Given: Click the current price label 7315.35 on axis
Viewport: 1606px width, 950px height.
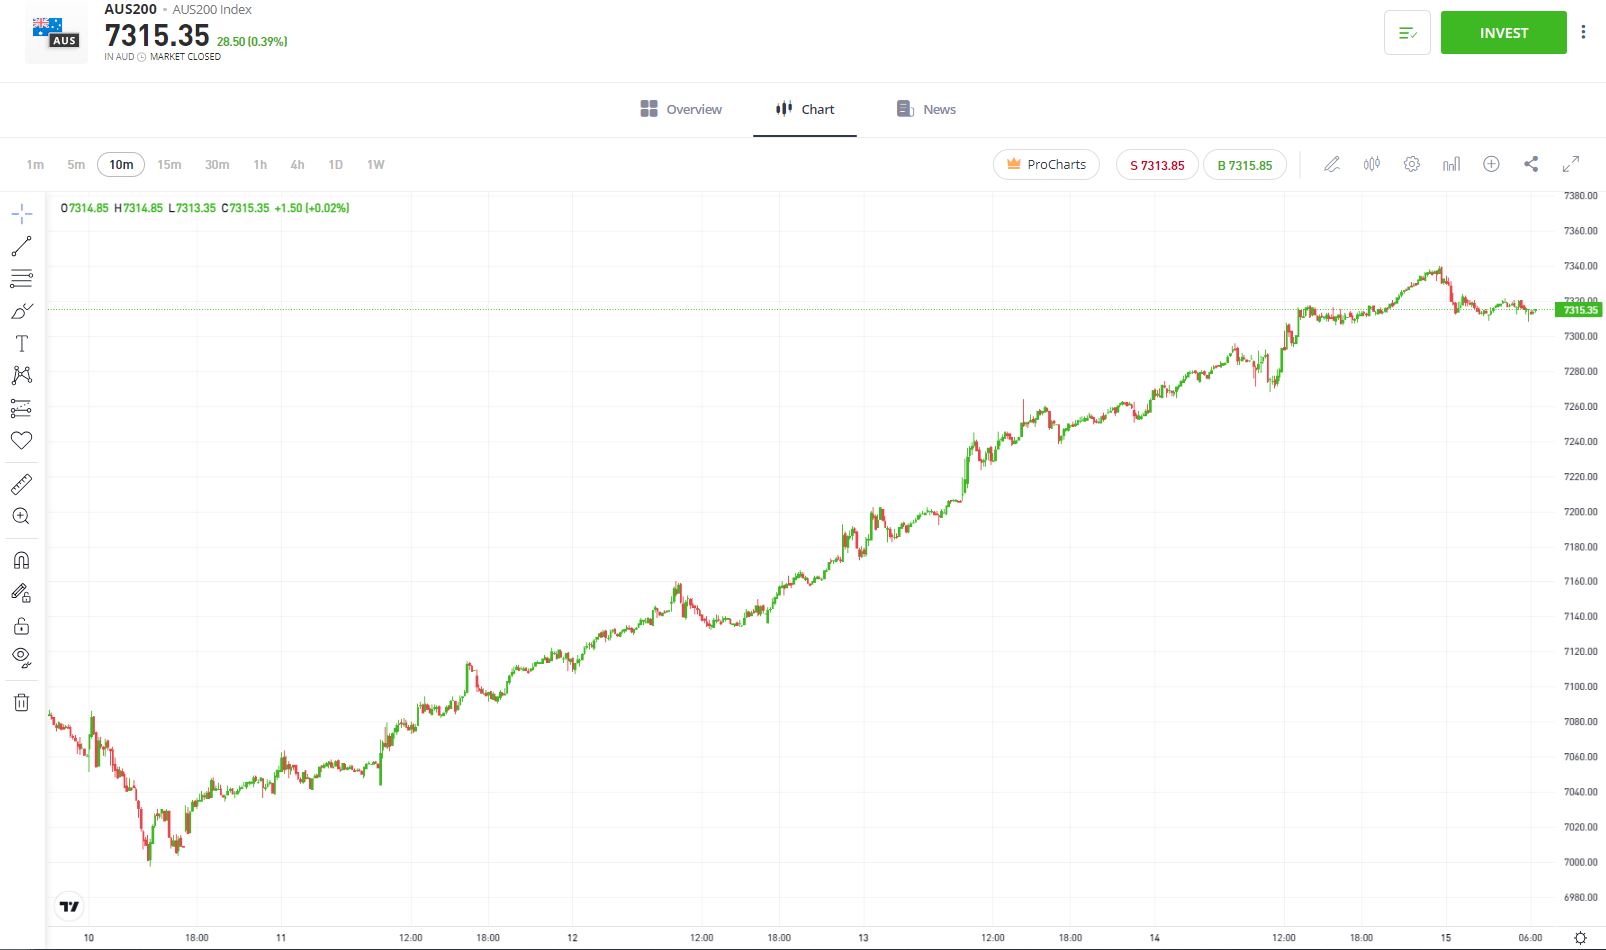Looking at the screenshot, I should (x=1579, y=310).
